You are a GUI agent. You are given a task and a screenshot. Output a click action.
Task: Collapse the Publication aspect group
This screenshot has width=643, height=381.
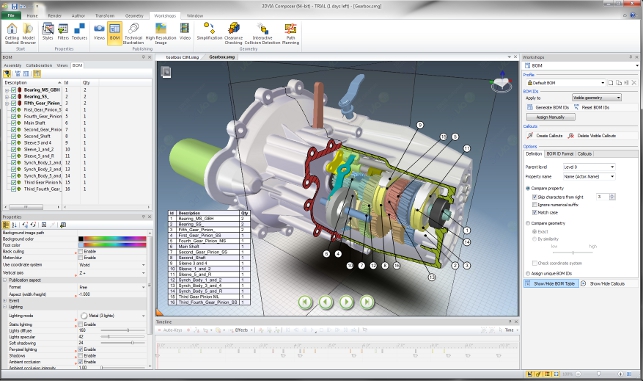click(5, 280)
